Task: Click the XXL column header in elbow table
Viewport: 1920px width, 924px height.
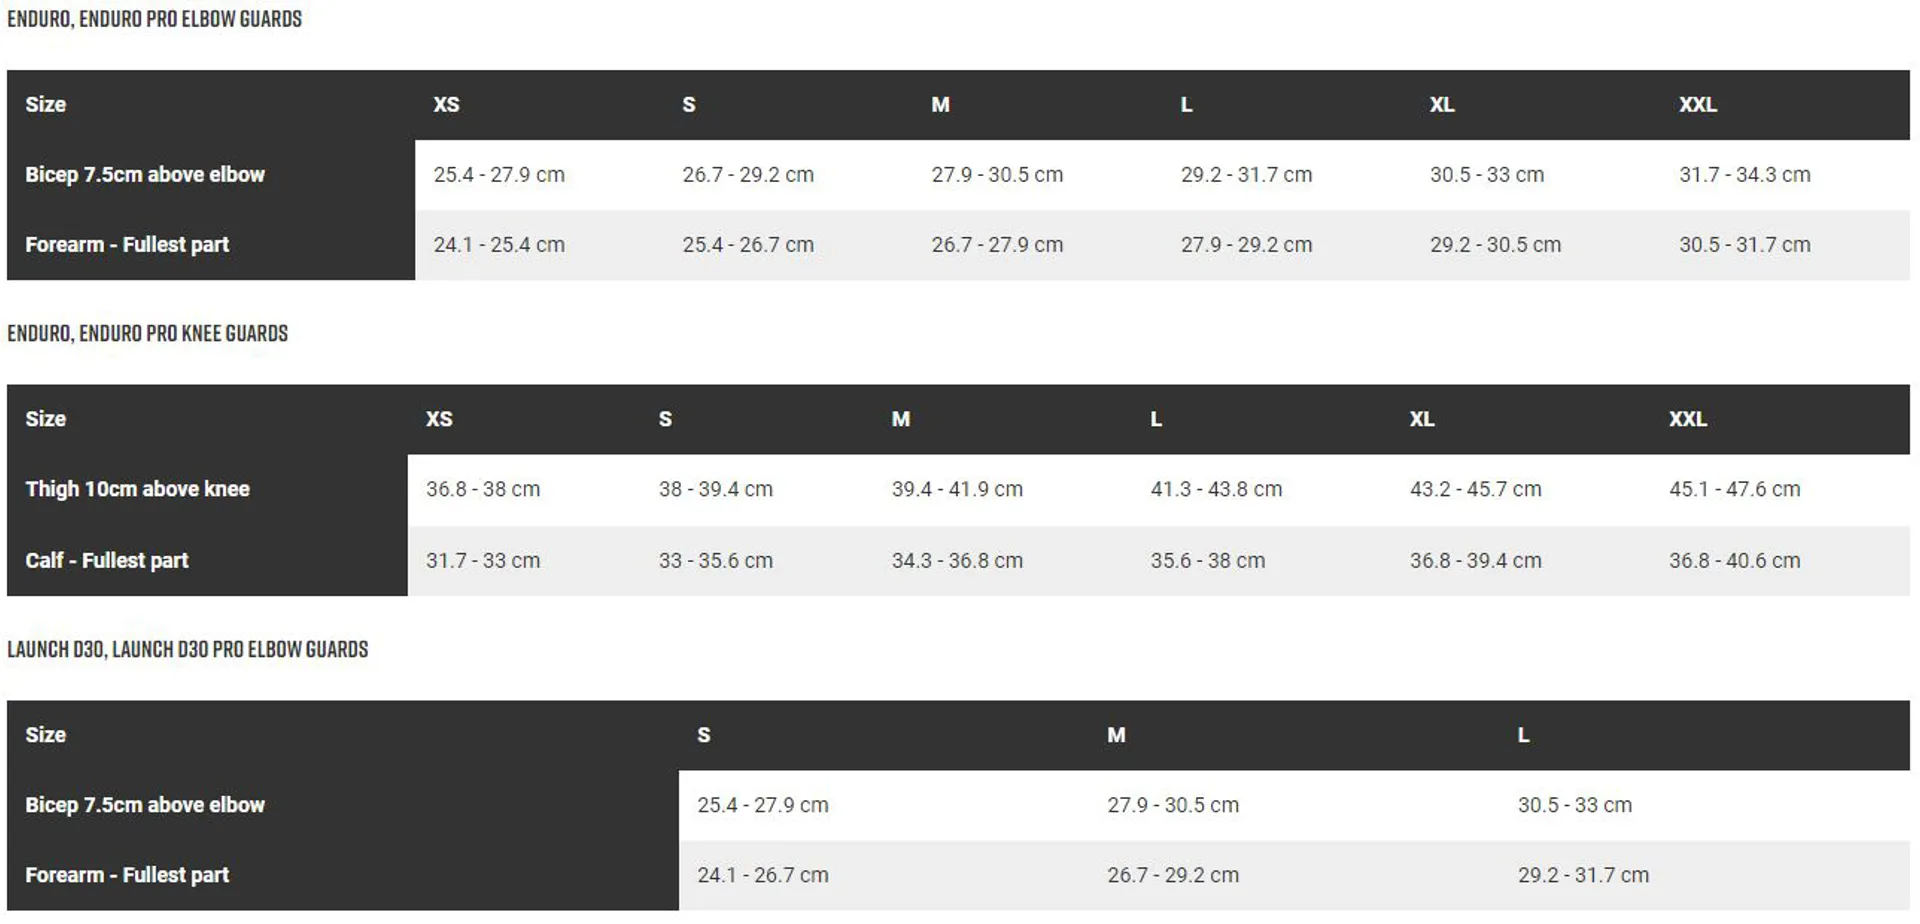Action: point(1697,105)
